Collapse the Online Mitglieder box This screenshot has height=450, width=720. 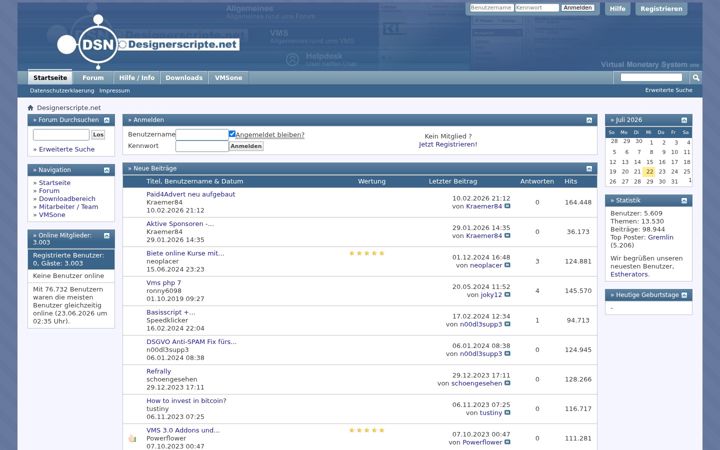pos(107,236)
